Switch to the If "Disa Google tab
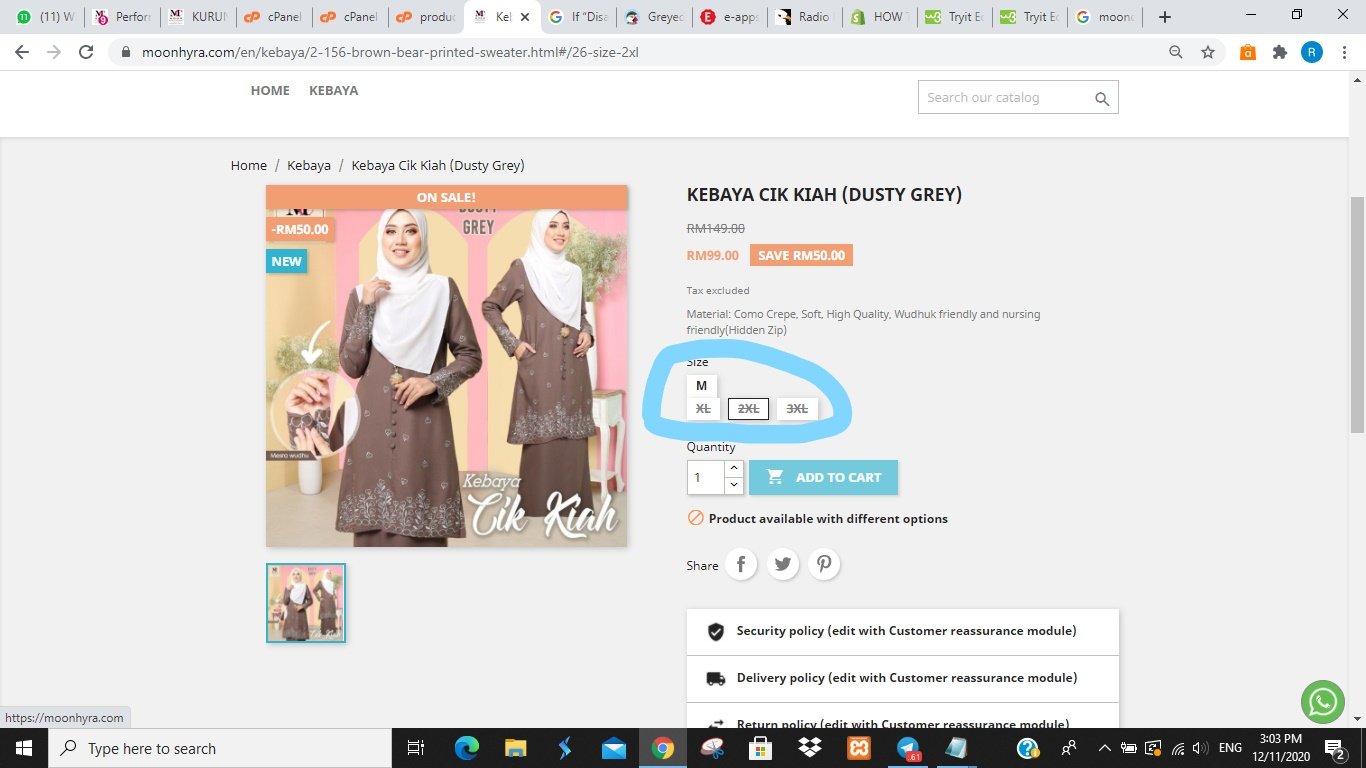The width and height of the screenshot is (1366, 768). (578, 17)
